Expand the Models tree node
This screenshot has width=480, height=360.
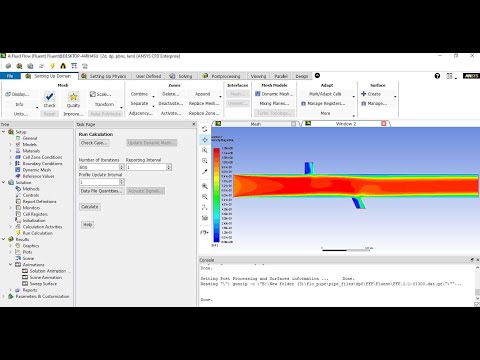[x=10, y=145]
